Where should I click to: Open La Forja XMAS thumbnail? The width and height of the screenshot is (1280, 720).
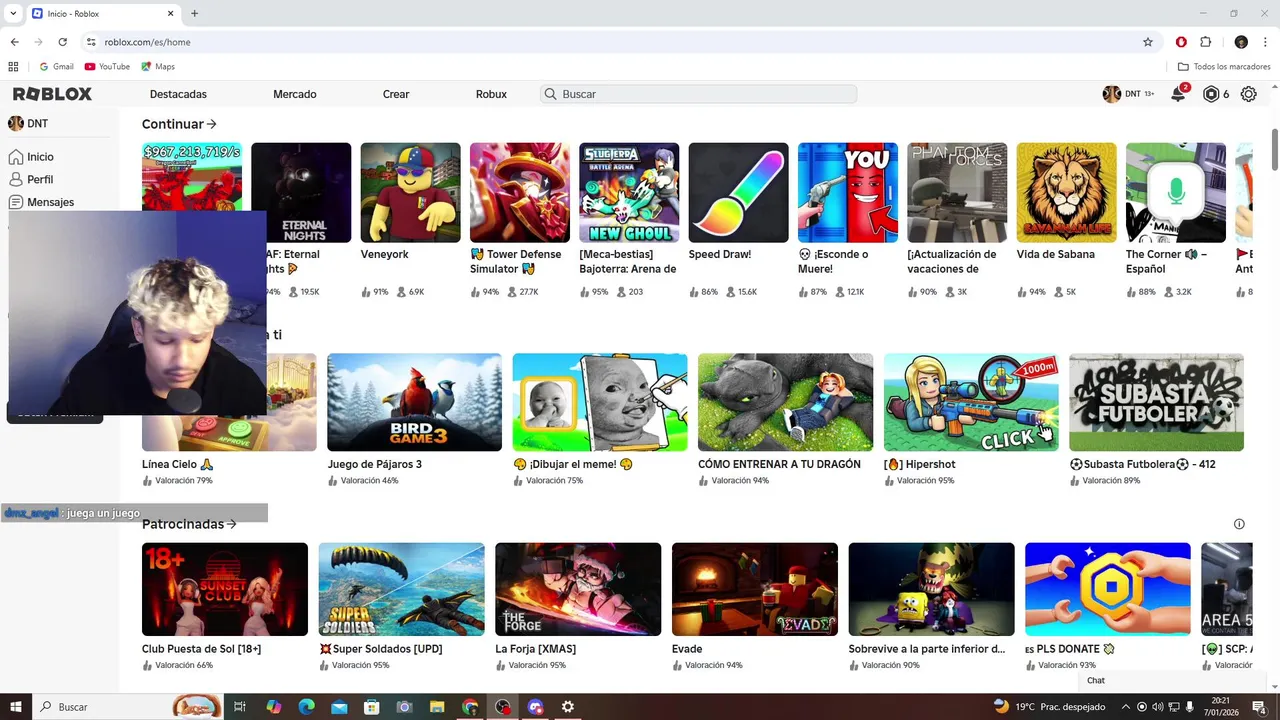578,589
